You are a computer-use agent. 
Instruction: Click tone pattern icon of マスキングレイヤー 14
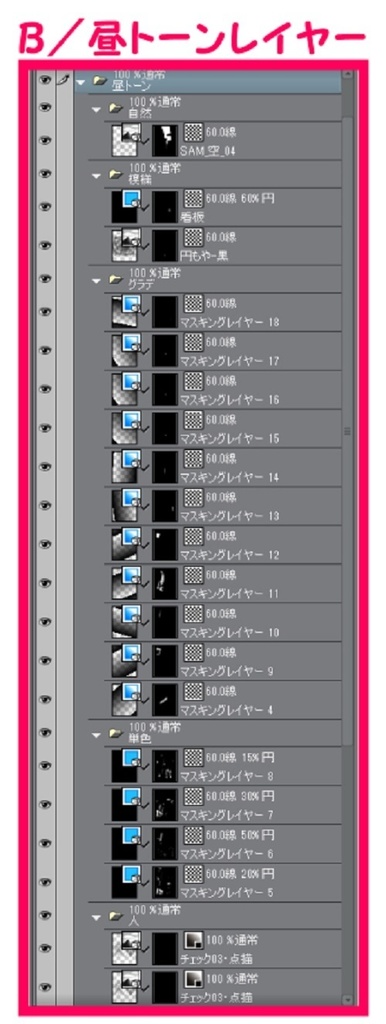(193, 459)
